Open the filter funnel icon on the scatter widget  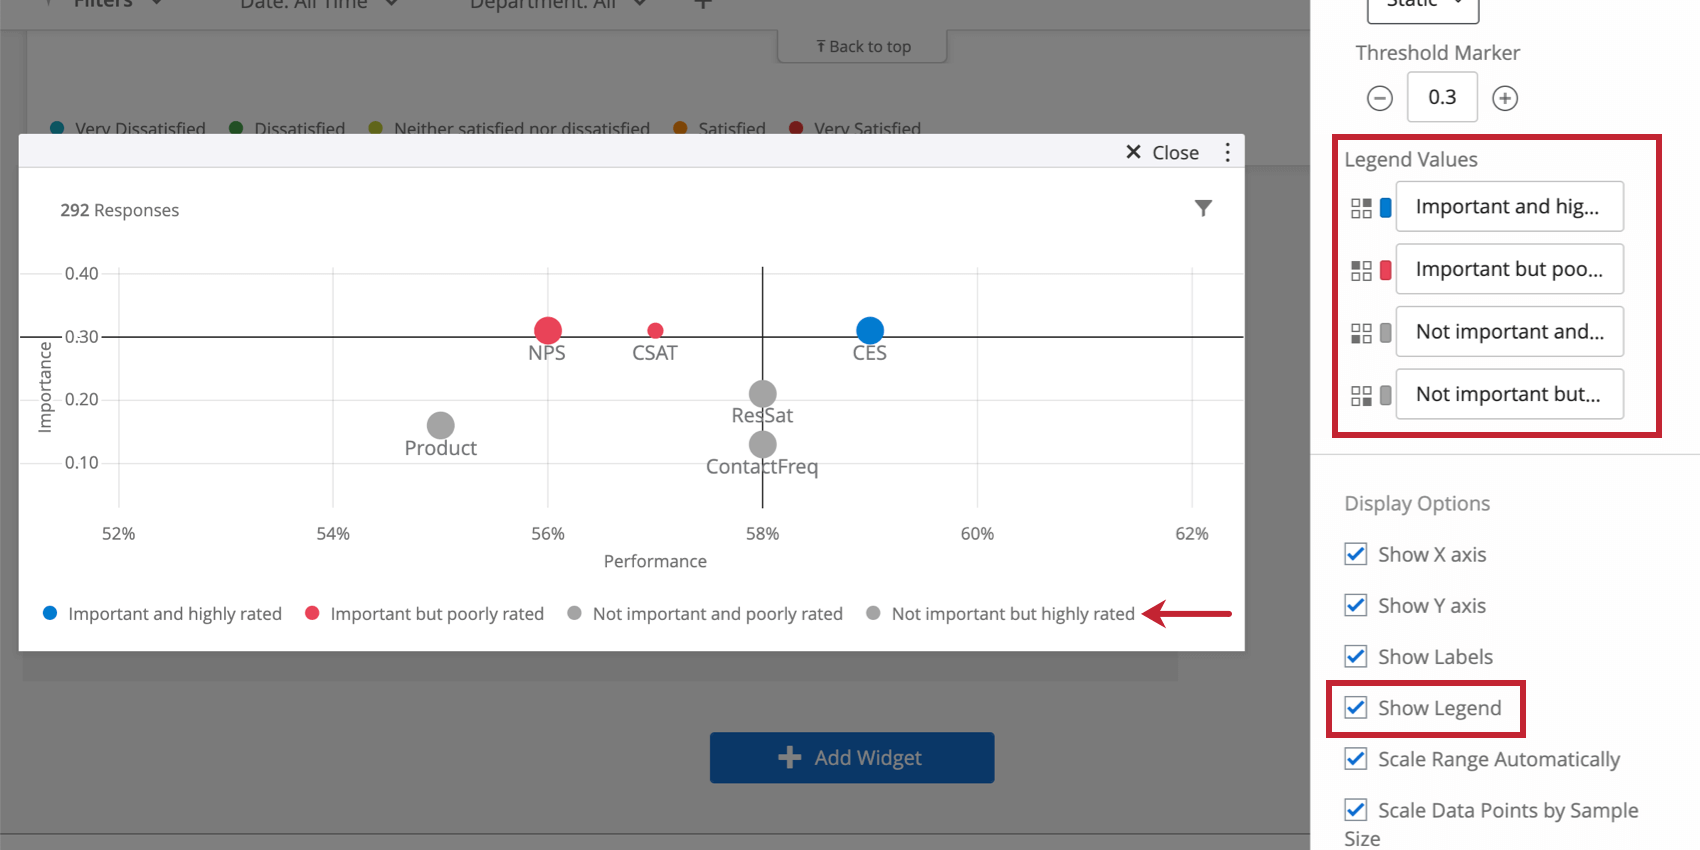[x=1203, y=208]
